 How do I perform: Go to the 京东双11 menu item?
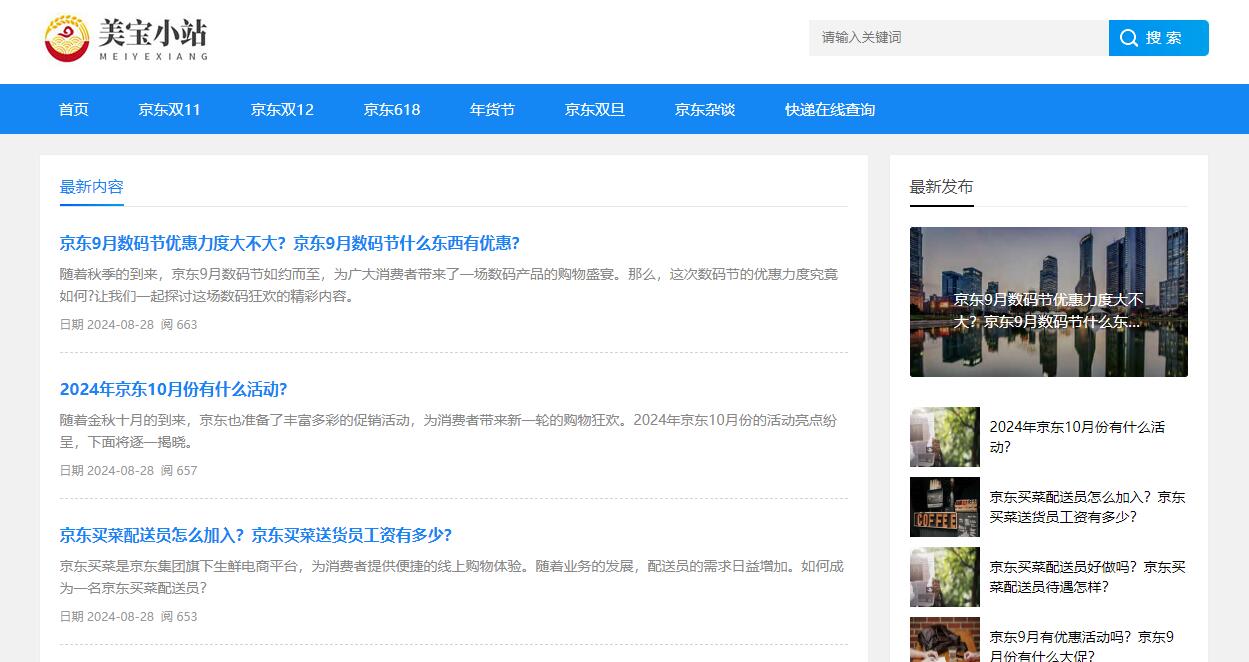pos(169,109)
